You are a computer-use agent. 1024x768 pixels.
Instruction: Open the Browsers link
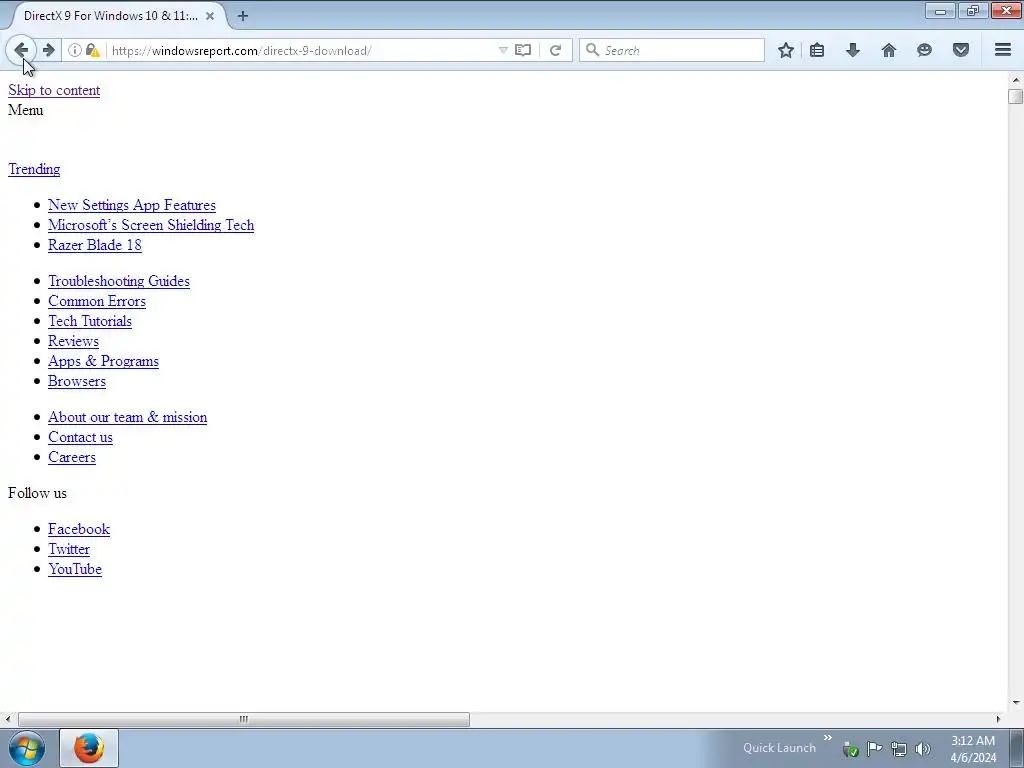coord(76,381)
